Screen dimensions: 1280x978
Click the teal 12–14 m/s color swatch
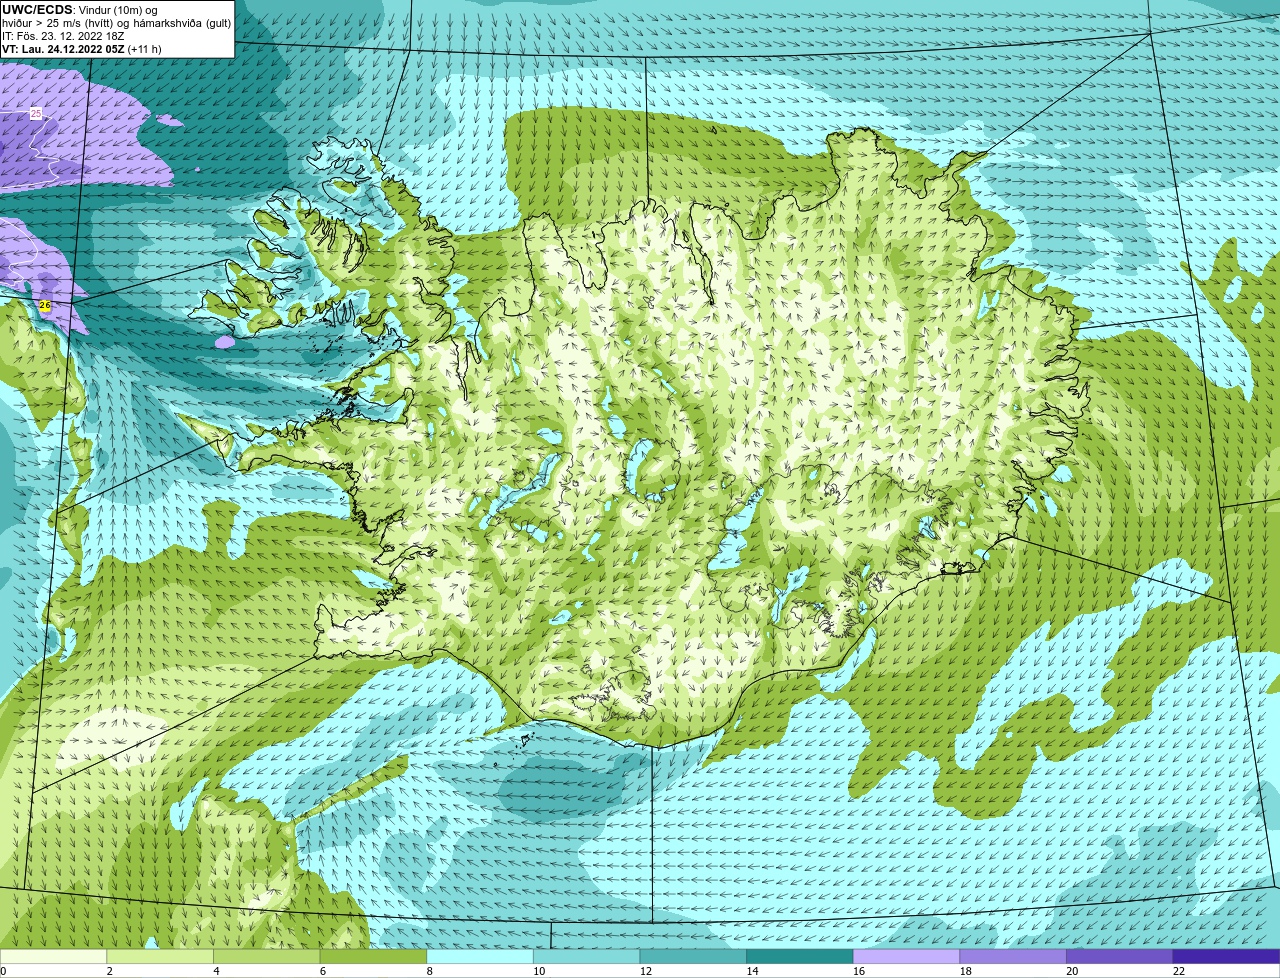click(x=693, y=957)
